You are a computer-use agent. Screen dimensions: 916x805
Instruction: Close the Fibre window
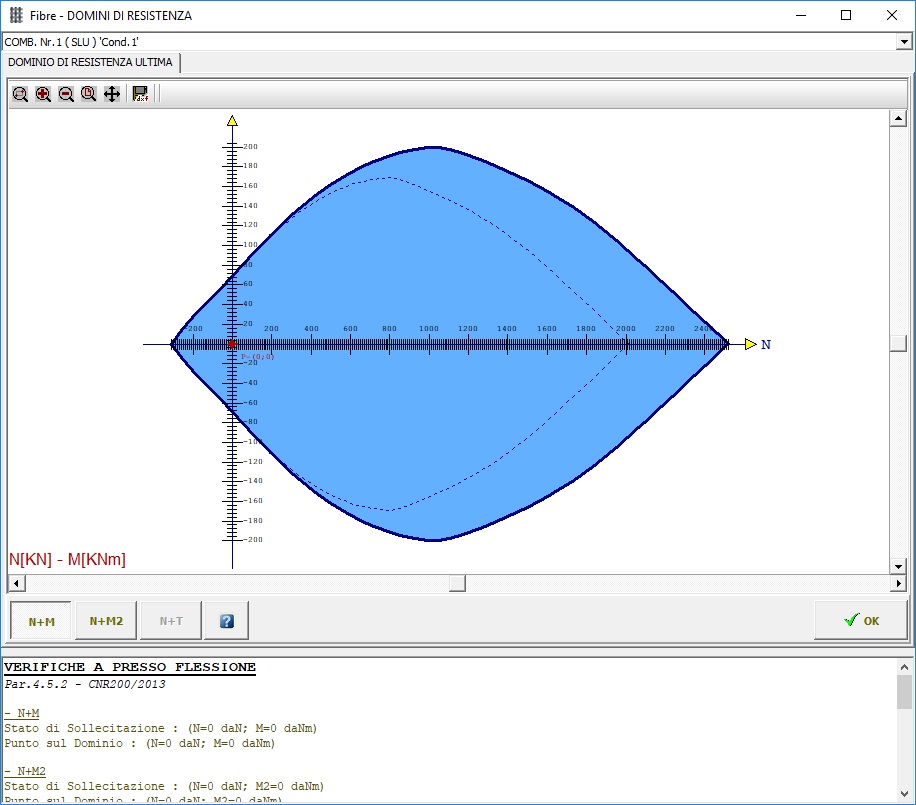(x=891, y=15)
